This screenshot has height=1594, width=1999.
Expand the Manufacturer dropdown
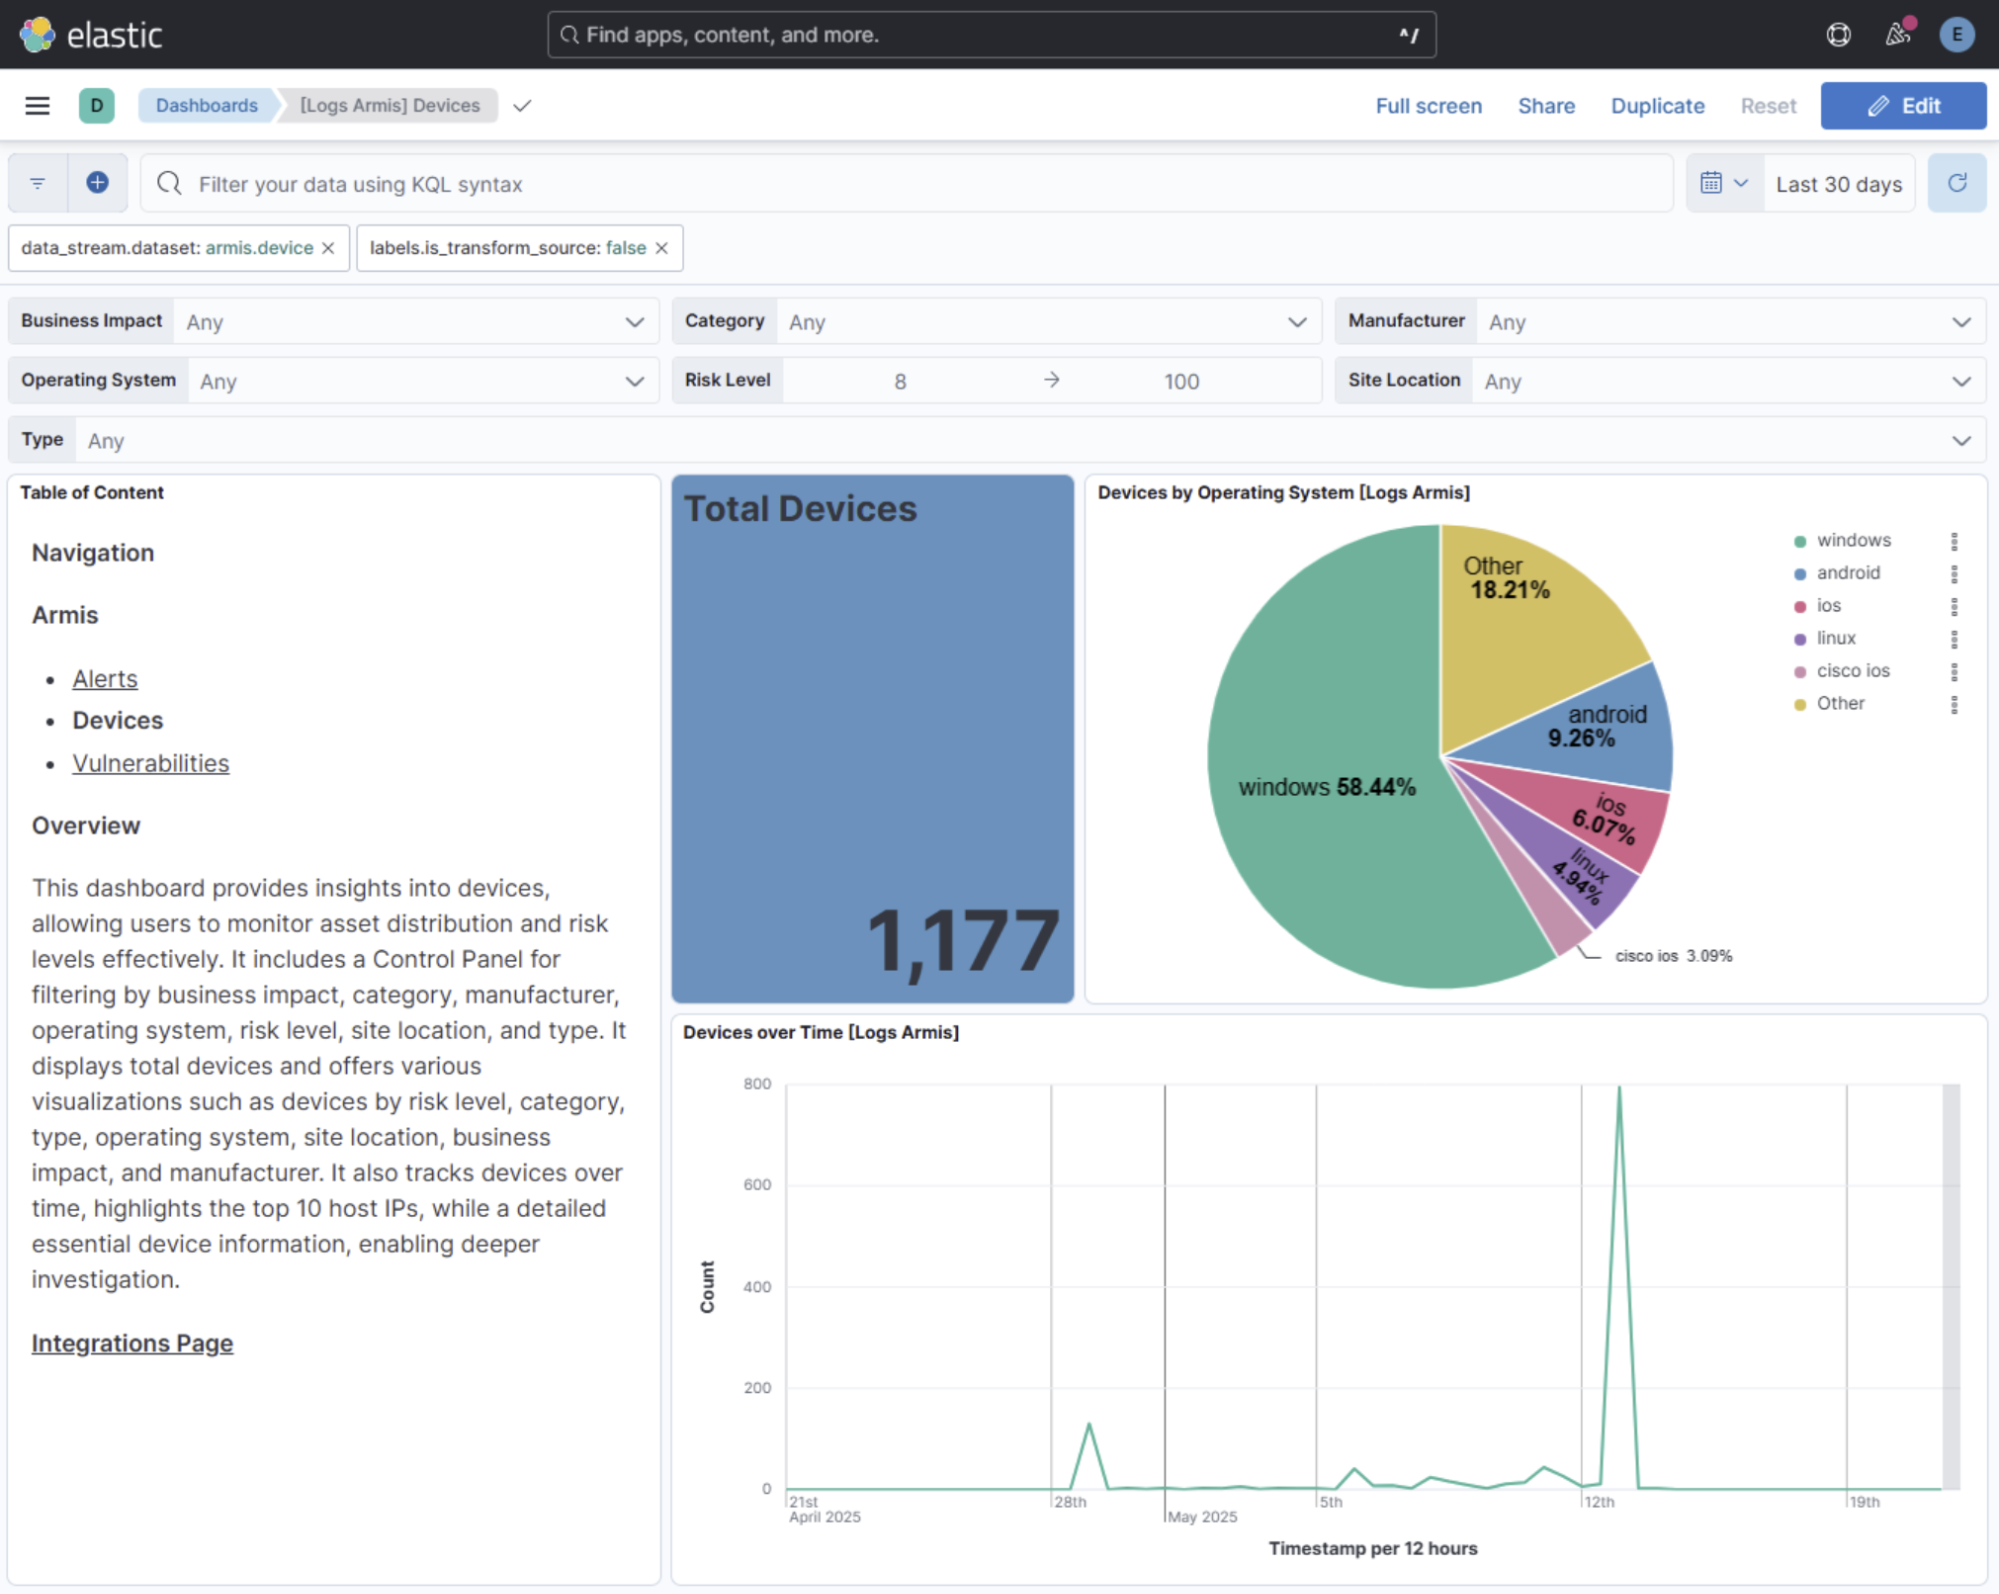(x=1960, y=322)
